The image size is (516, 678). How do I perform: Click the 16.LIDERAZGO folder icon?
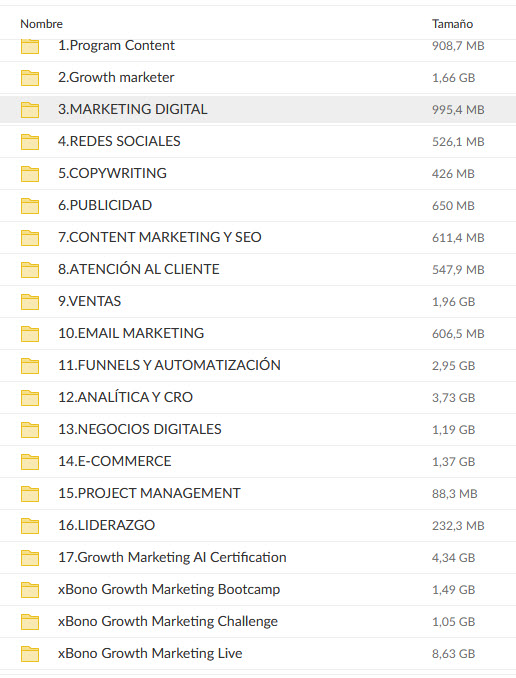coord(30,526)
